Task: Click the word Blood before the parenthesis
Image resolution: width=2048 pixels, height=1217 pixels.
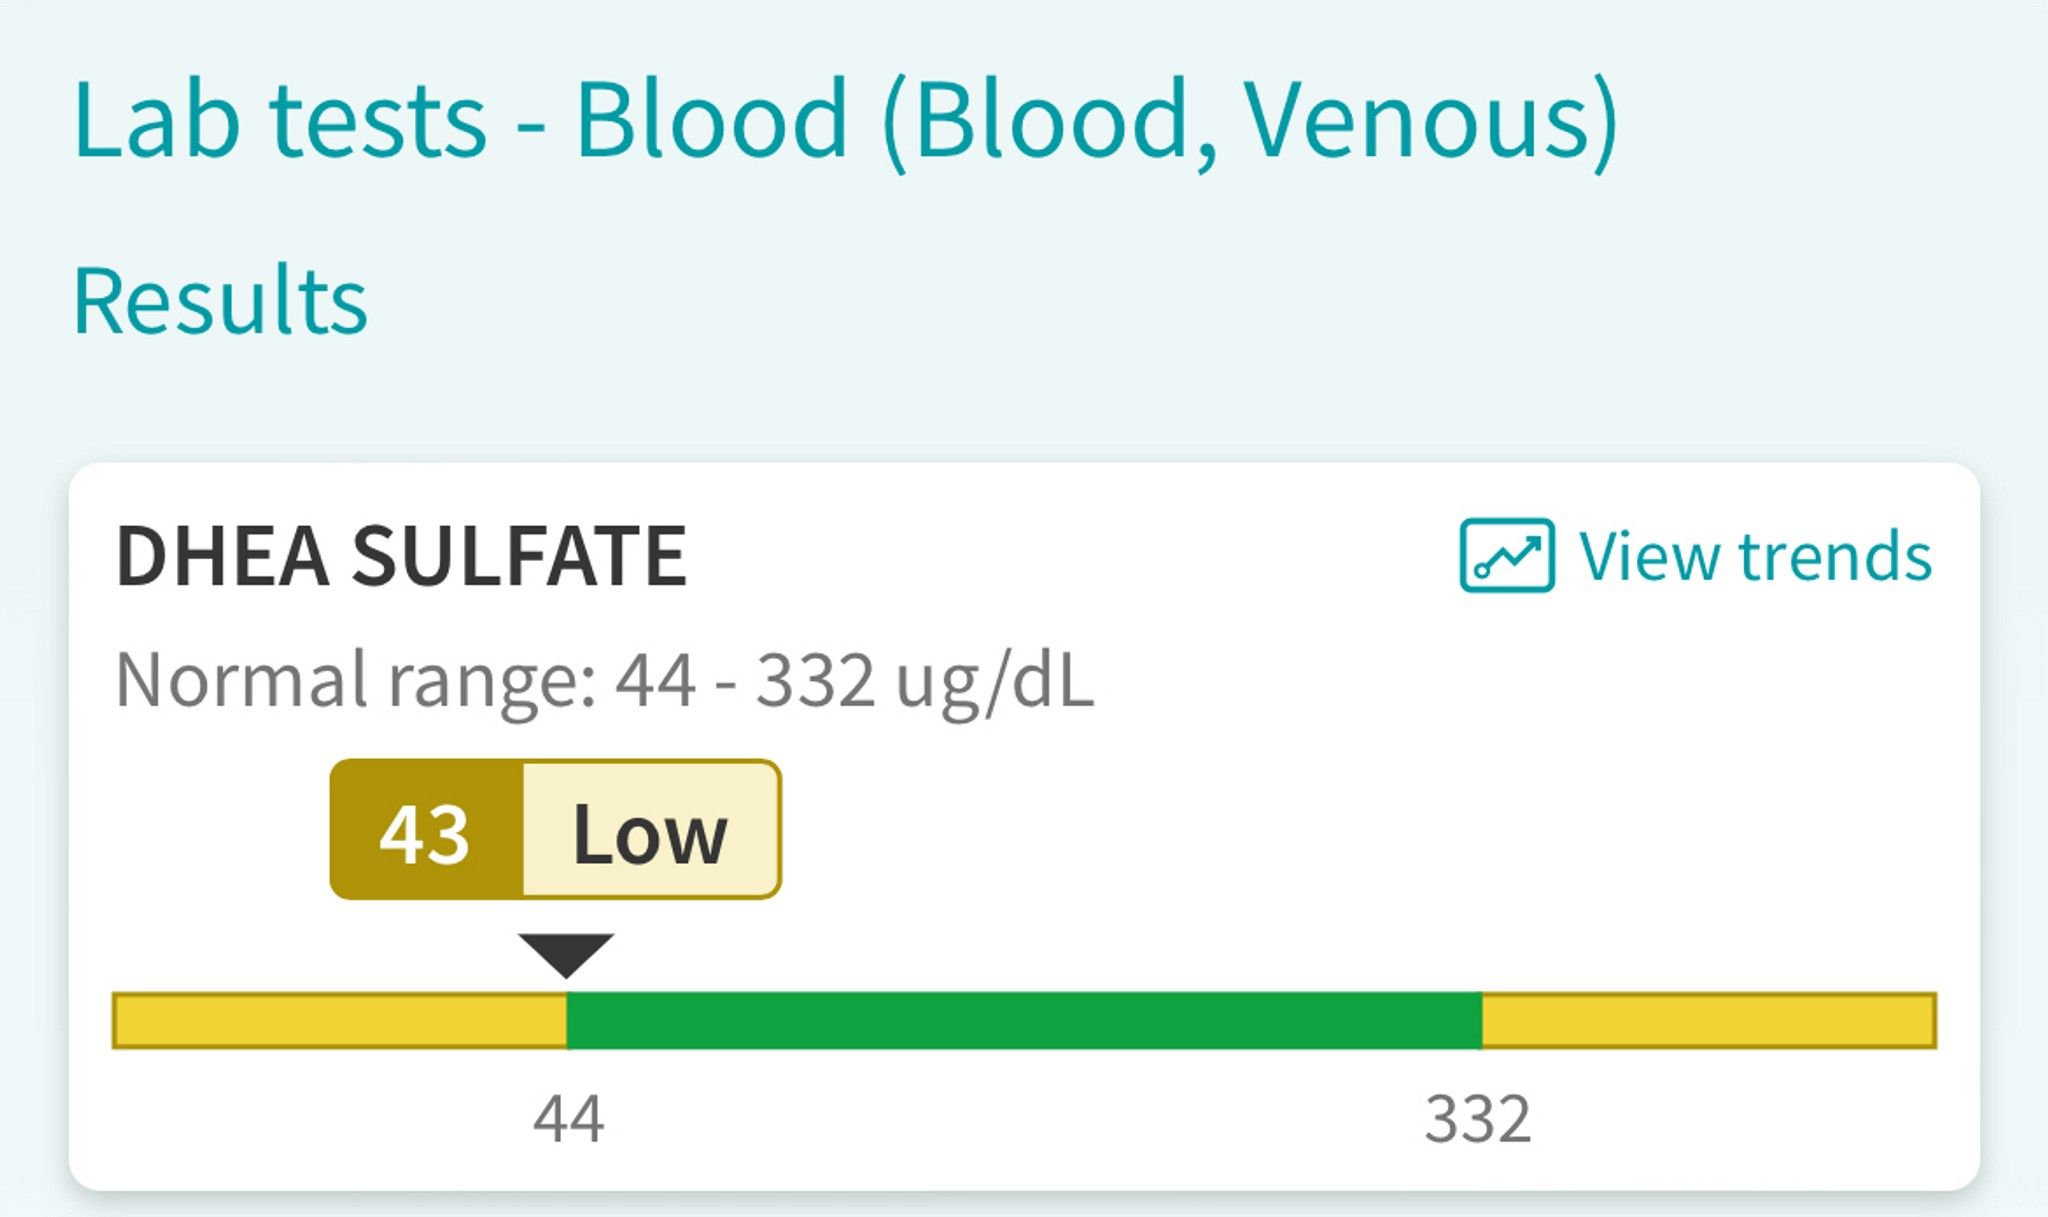Action: 712,120
